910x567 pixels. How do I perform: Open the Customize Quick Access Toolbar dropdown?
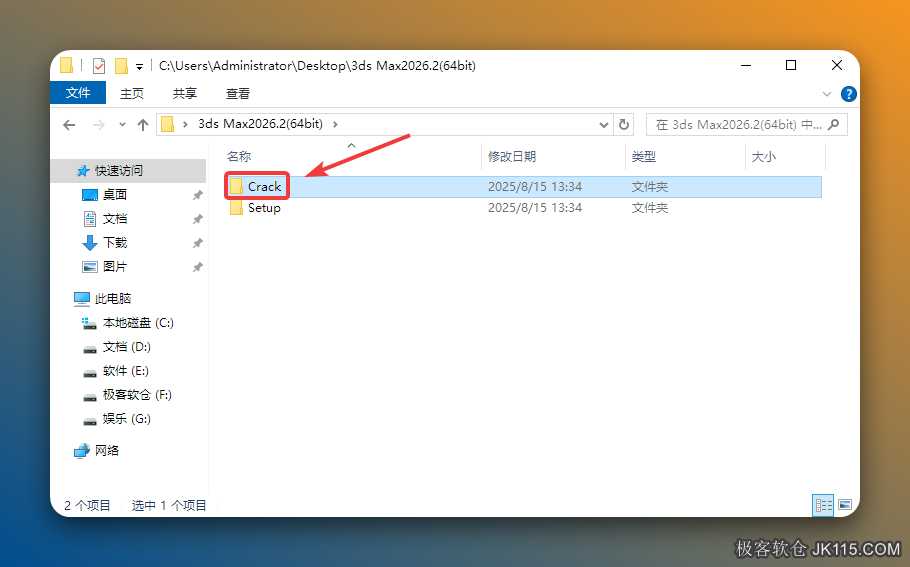139,67
